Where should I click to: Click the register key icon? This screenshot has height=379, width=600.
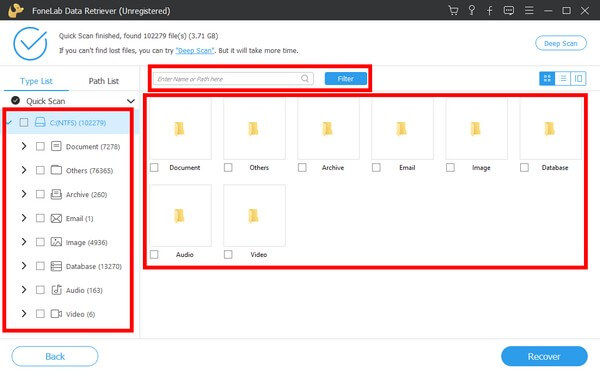471,10
